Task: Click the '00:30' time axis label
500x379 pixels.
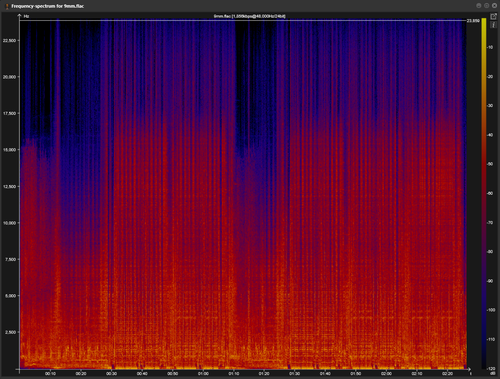Action: [112, 374]
